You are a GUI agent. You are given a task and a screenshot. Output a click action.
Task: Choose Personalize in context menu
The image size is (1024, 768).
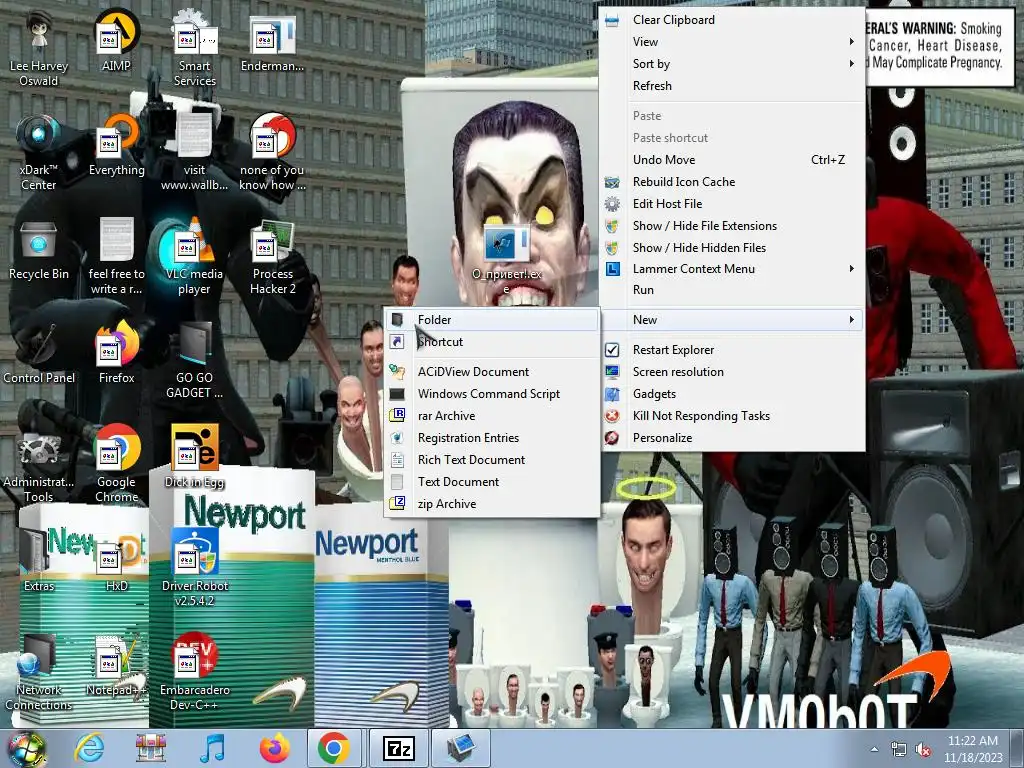(733, 438)
